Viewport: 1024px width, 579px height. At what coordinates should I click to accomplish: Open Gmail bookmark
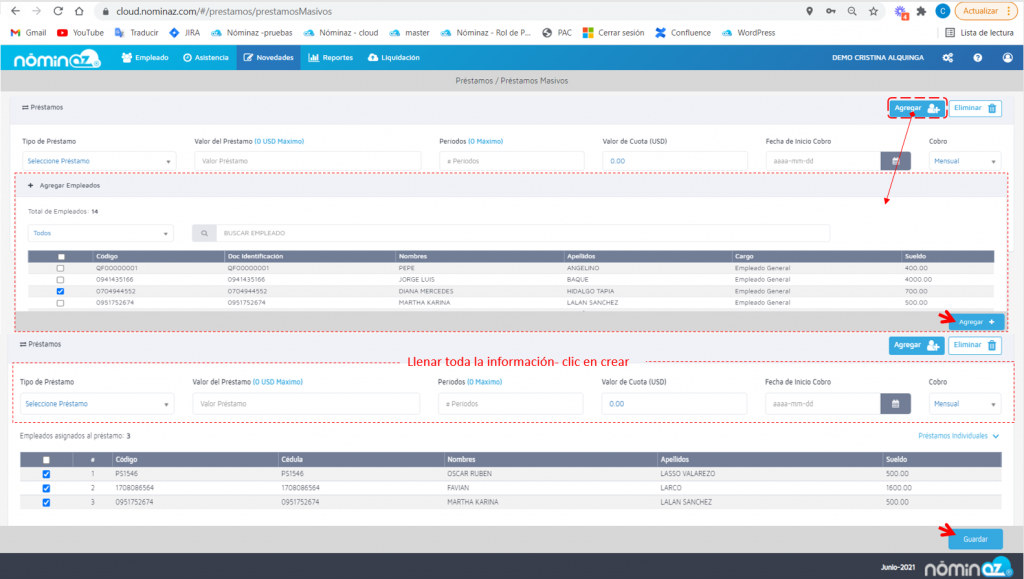point(29,33)
